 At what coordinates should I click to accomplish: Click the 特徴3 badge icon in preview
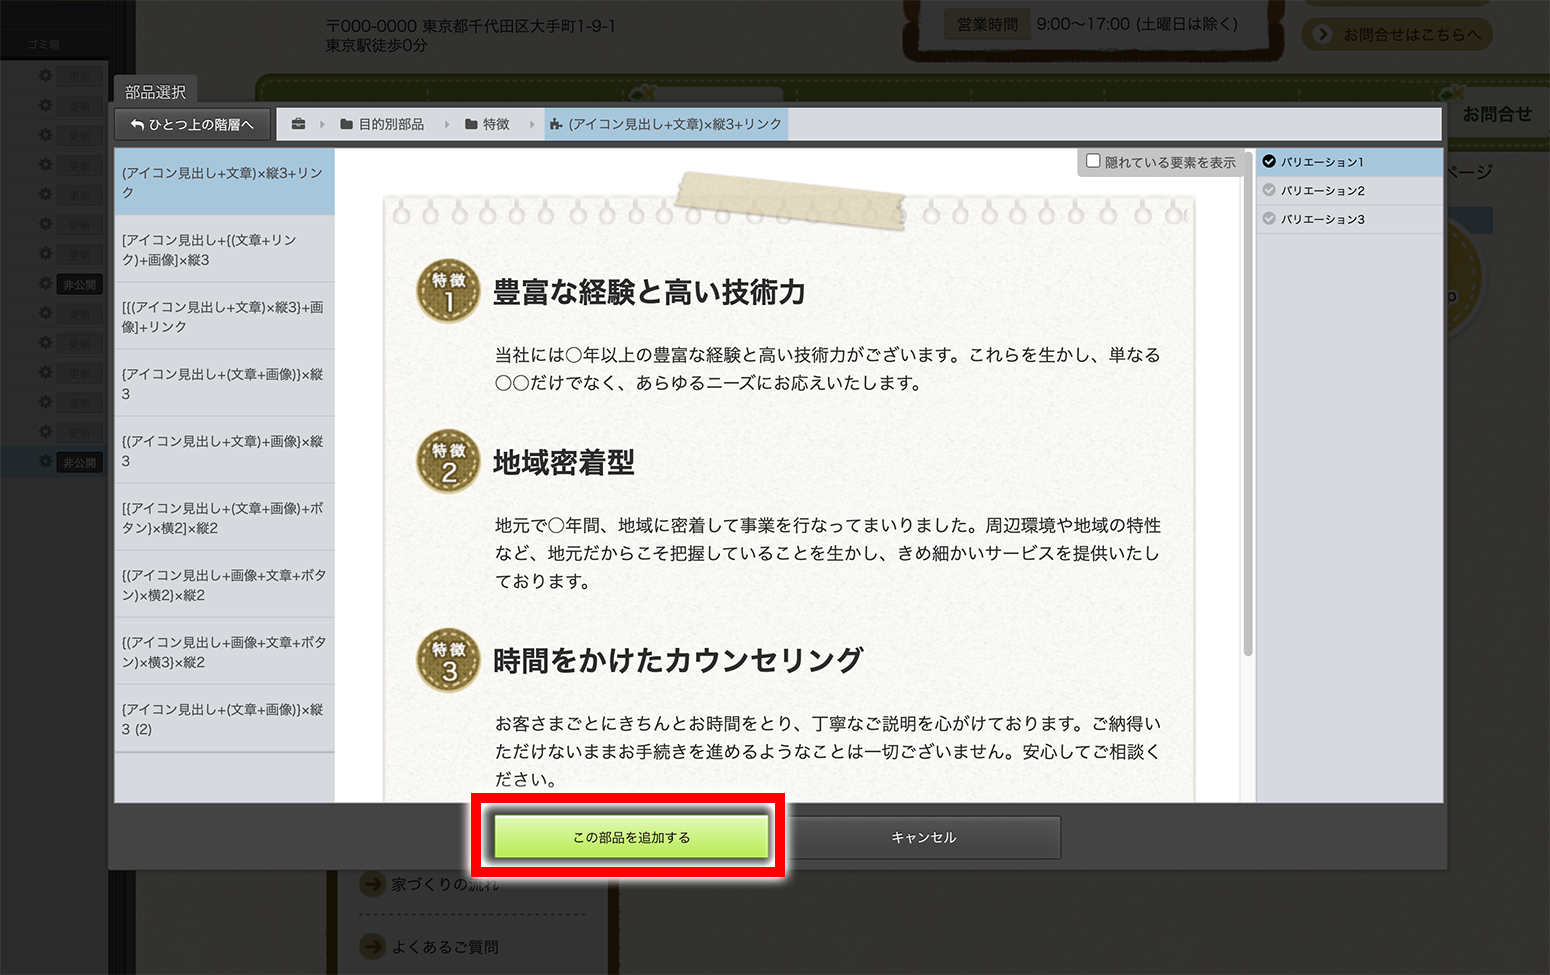pyautogui.click(x=448, y=660)
